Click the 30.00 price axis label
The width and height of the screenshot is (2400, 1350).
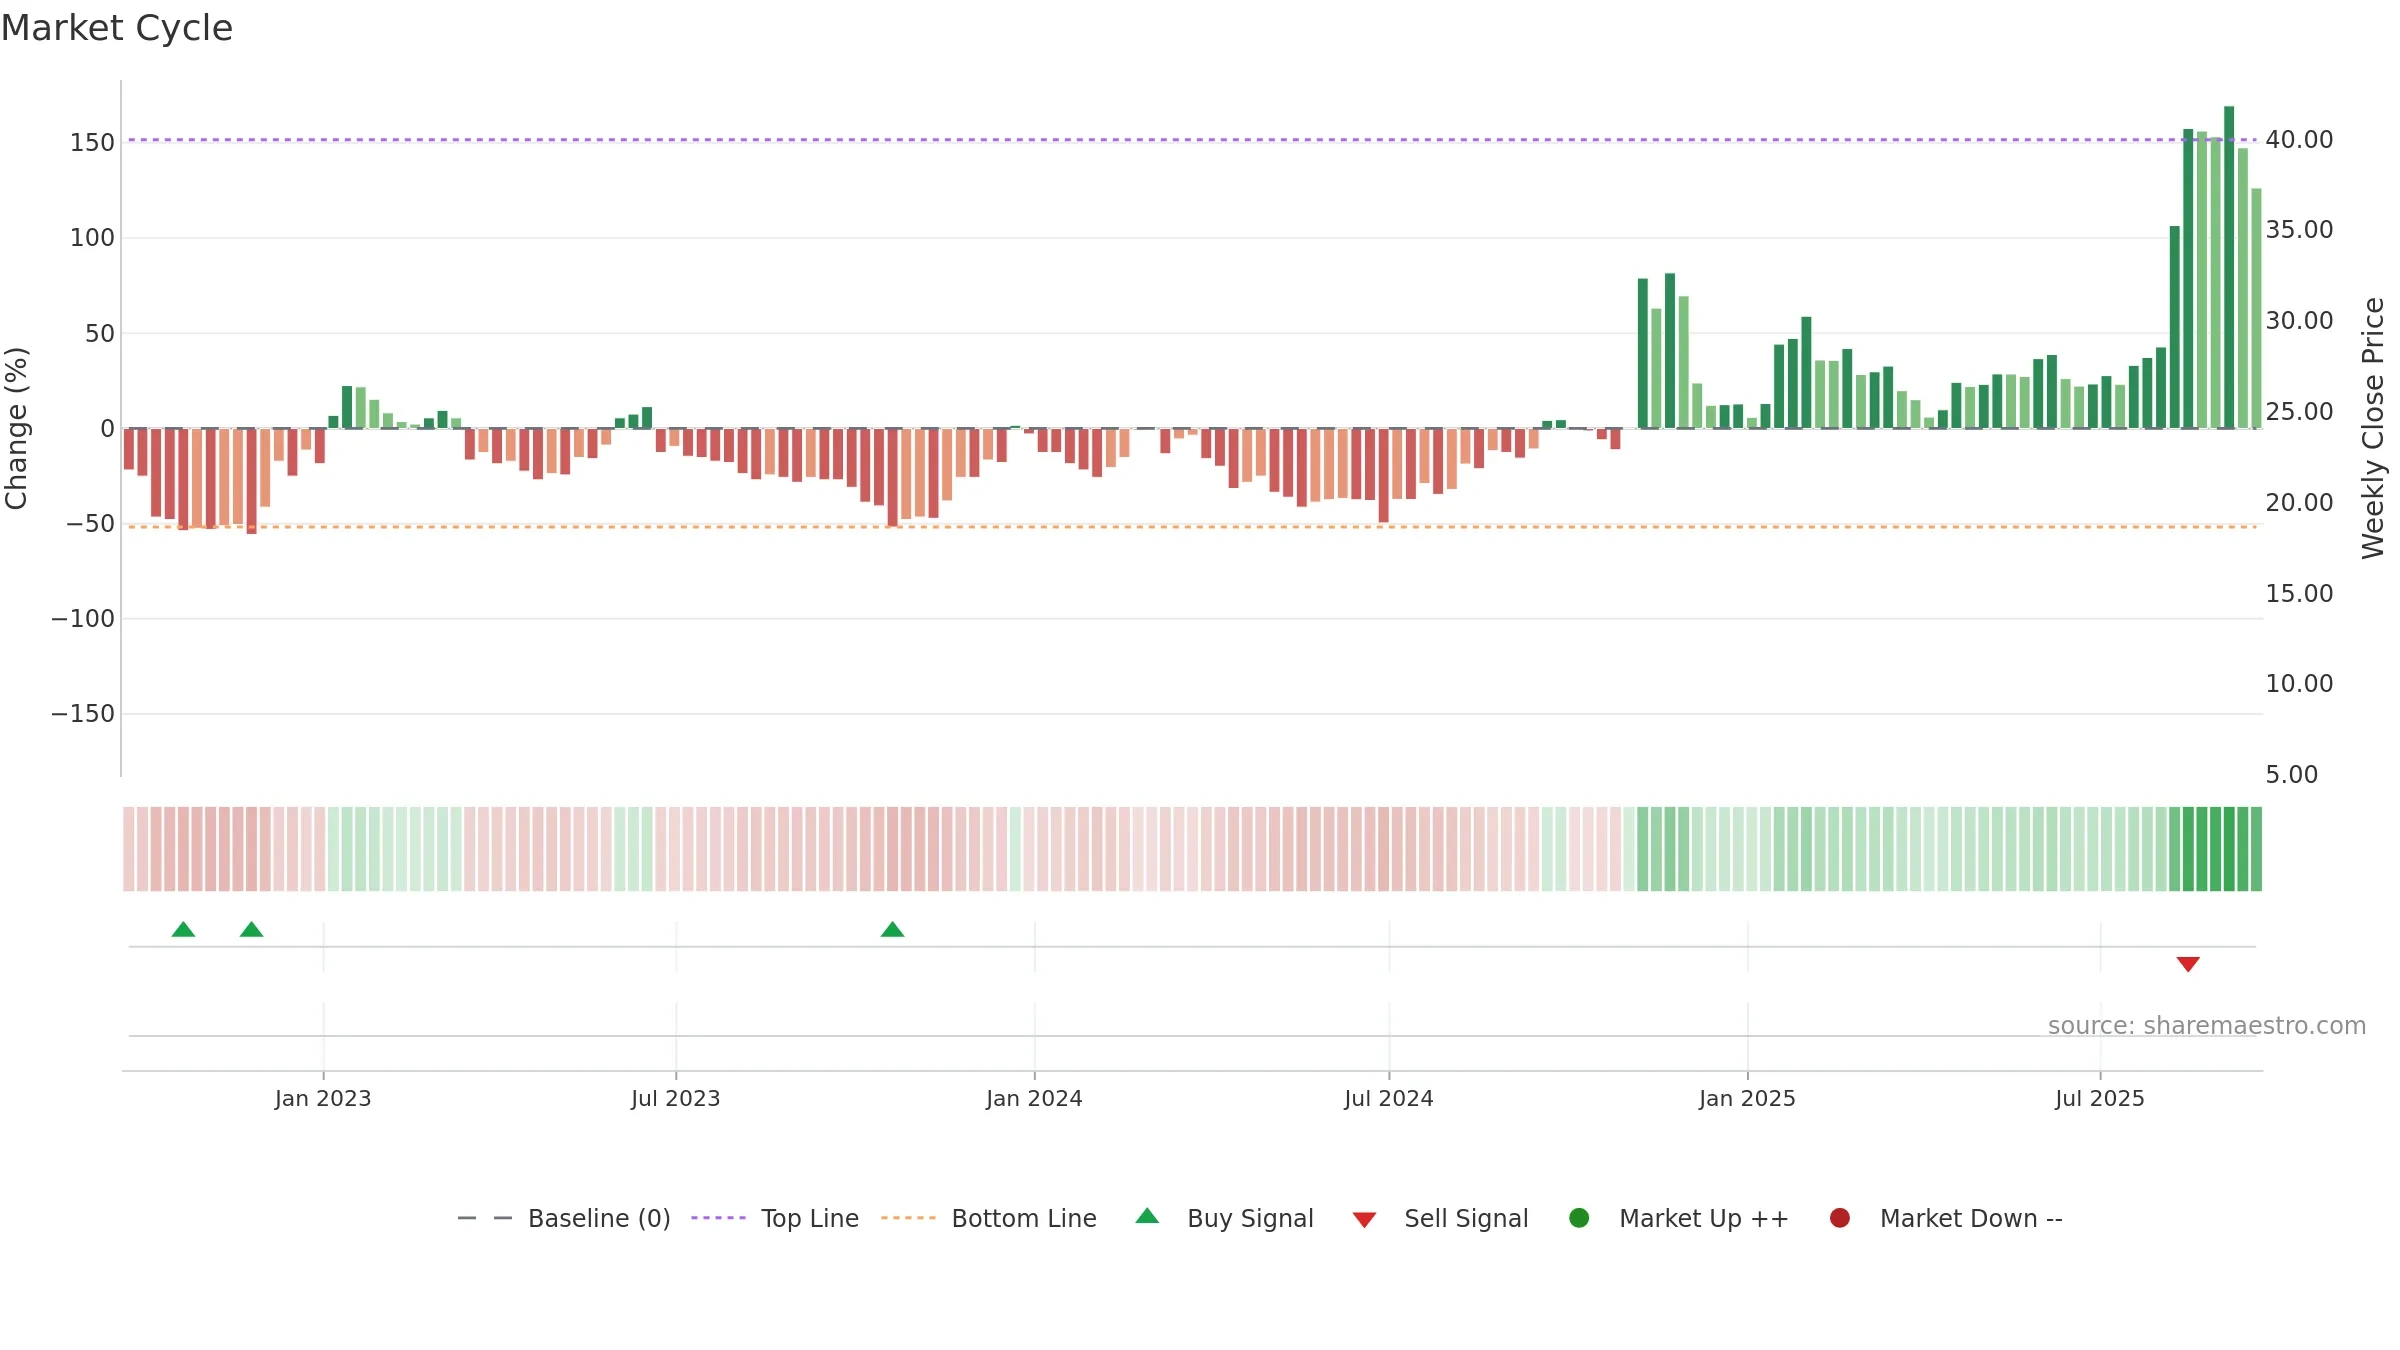[x=2299, y=321]
